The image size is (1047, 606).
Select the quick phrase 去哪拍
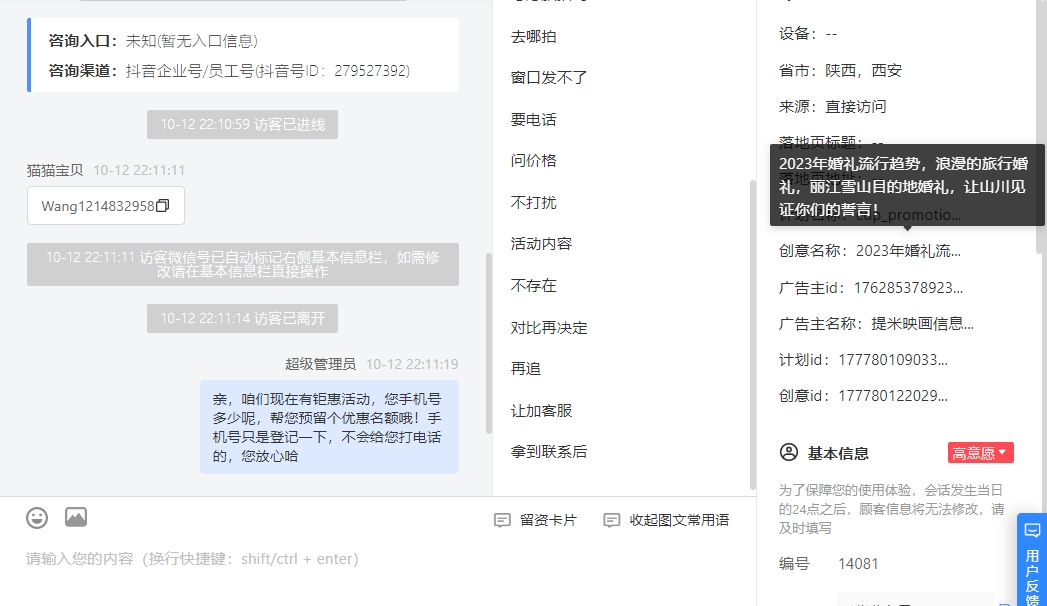coord(534,37)
